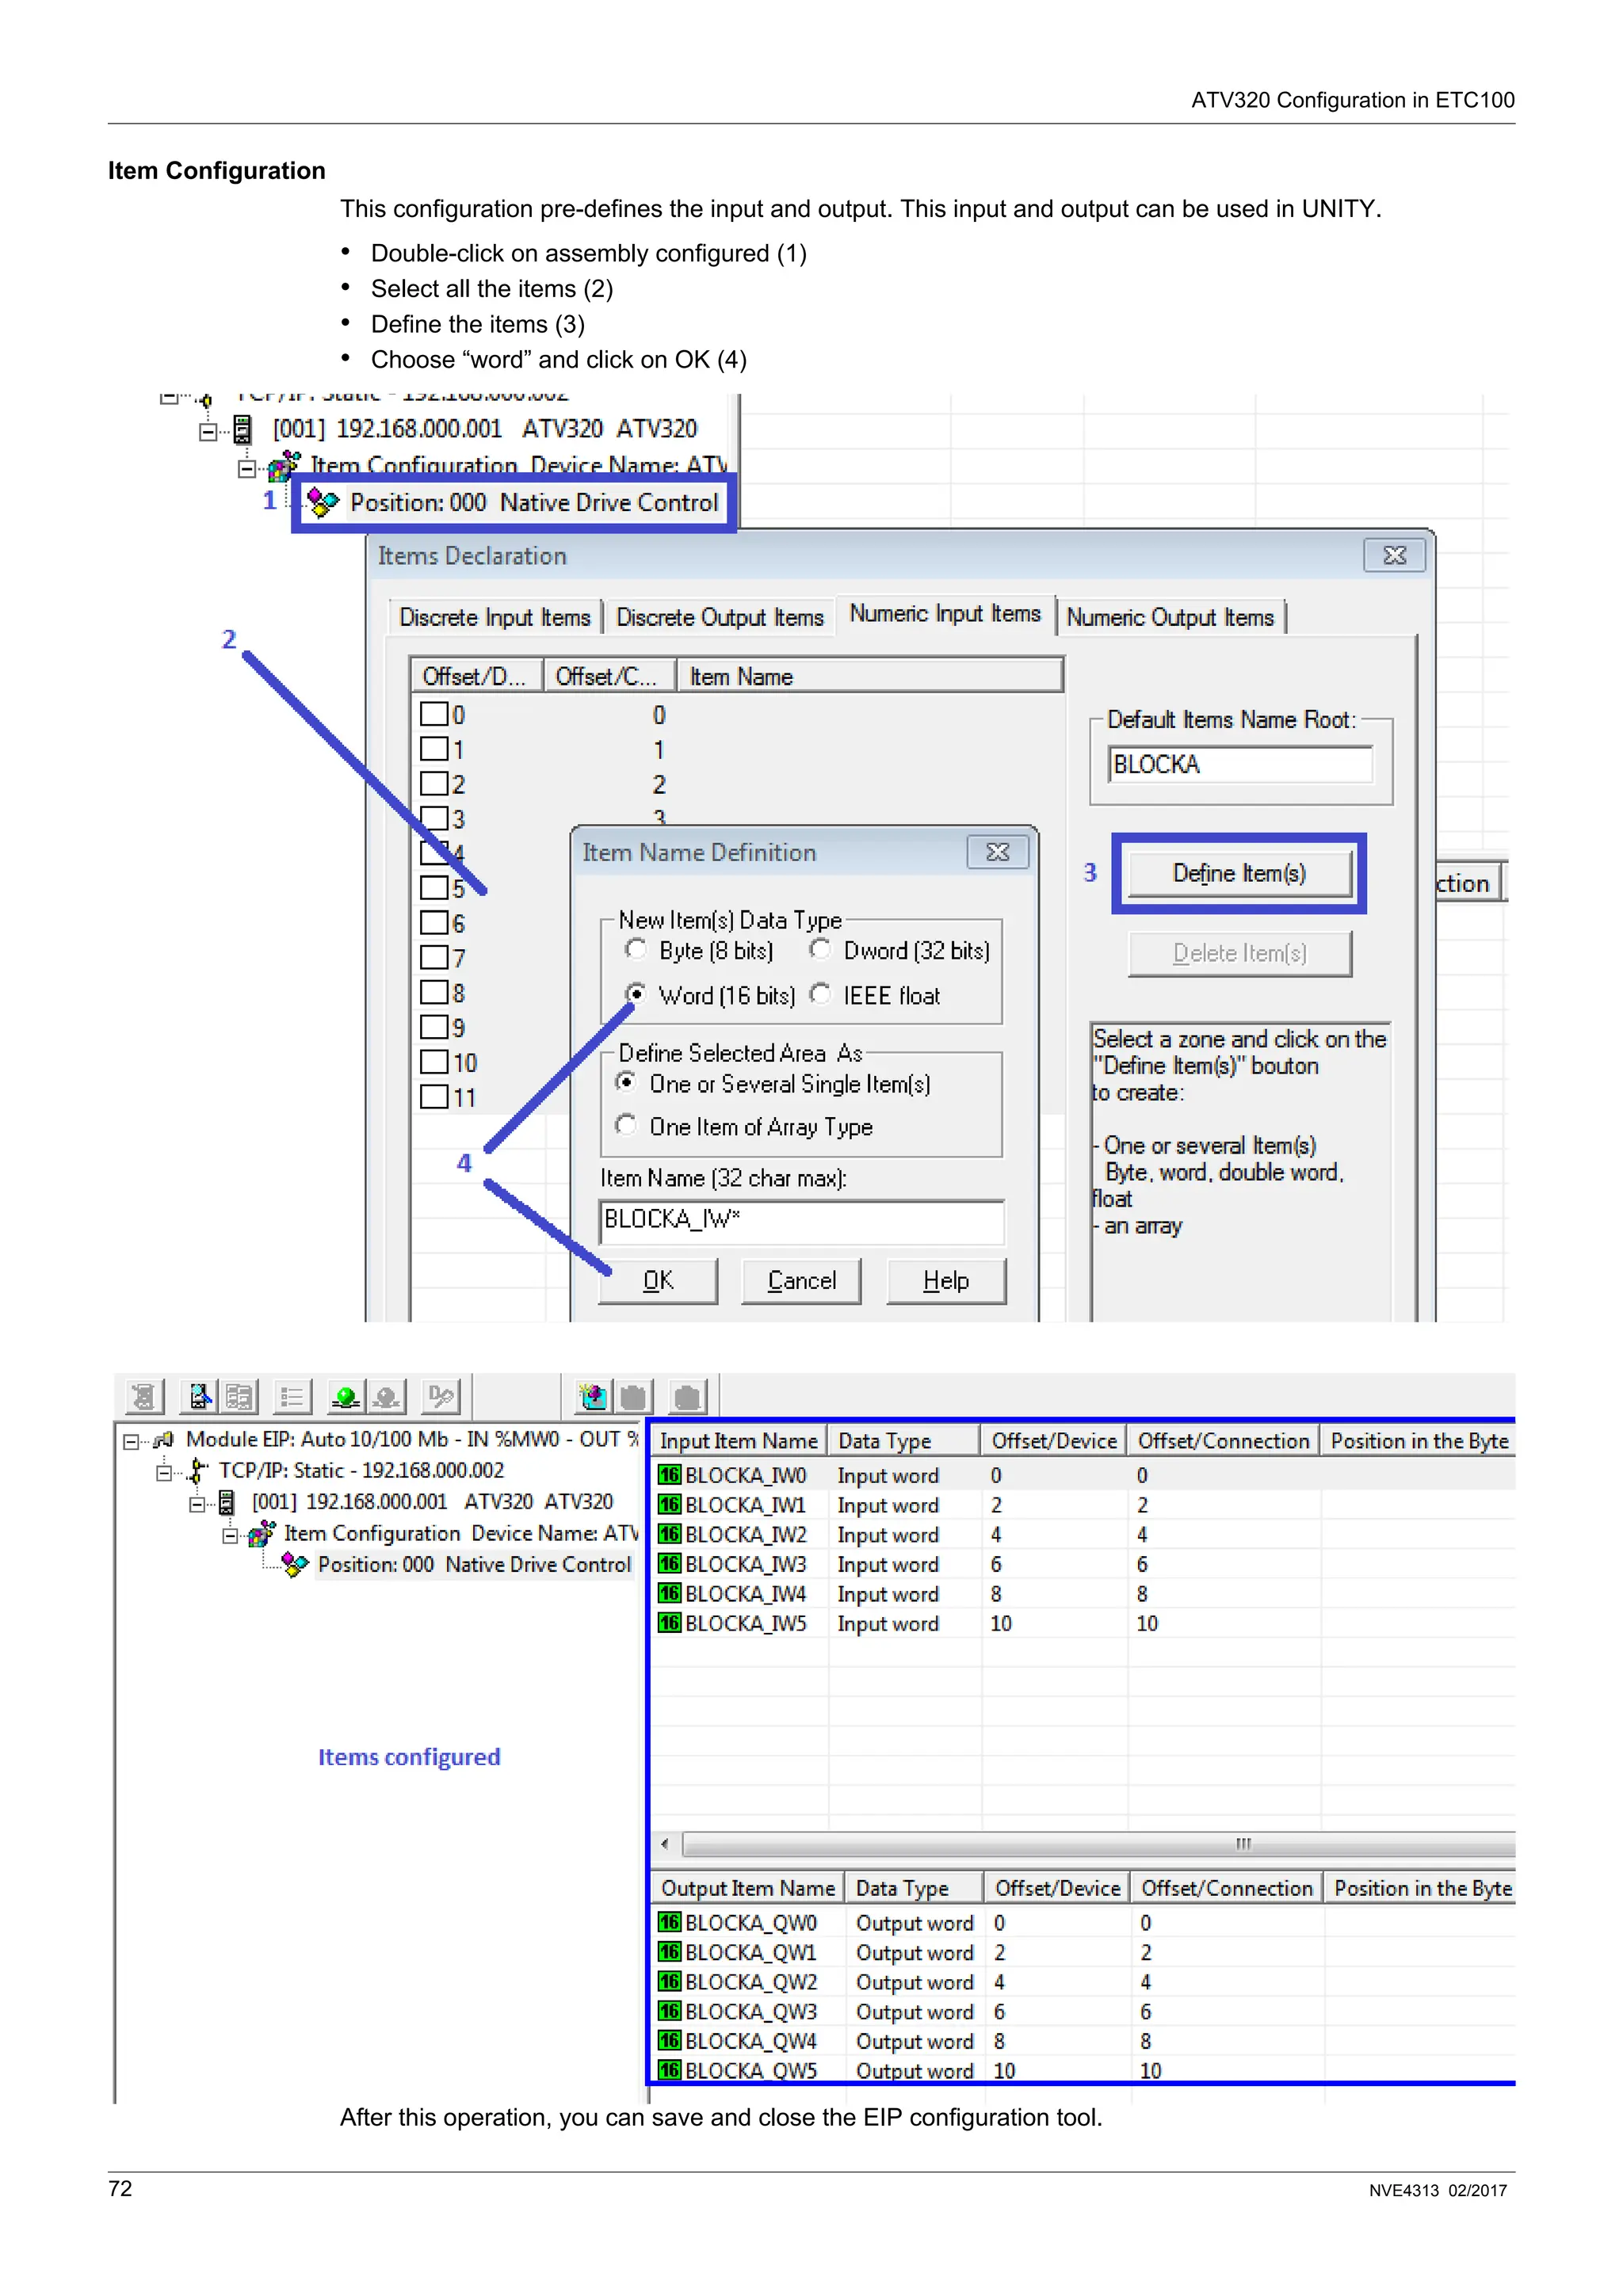Check the offset 0 checkbox in Items Declaration
The height and width of the screenshot is (2296, 1623).
pos(434,714)
